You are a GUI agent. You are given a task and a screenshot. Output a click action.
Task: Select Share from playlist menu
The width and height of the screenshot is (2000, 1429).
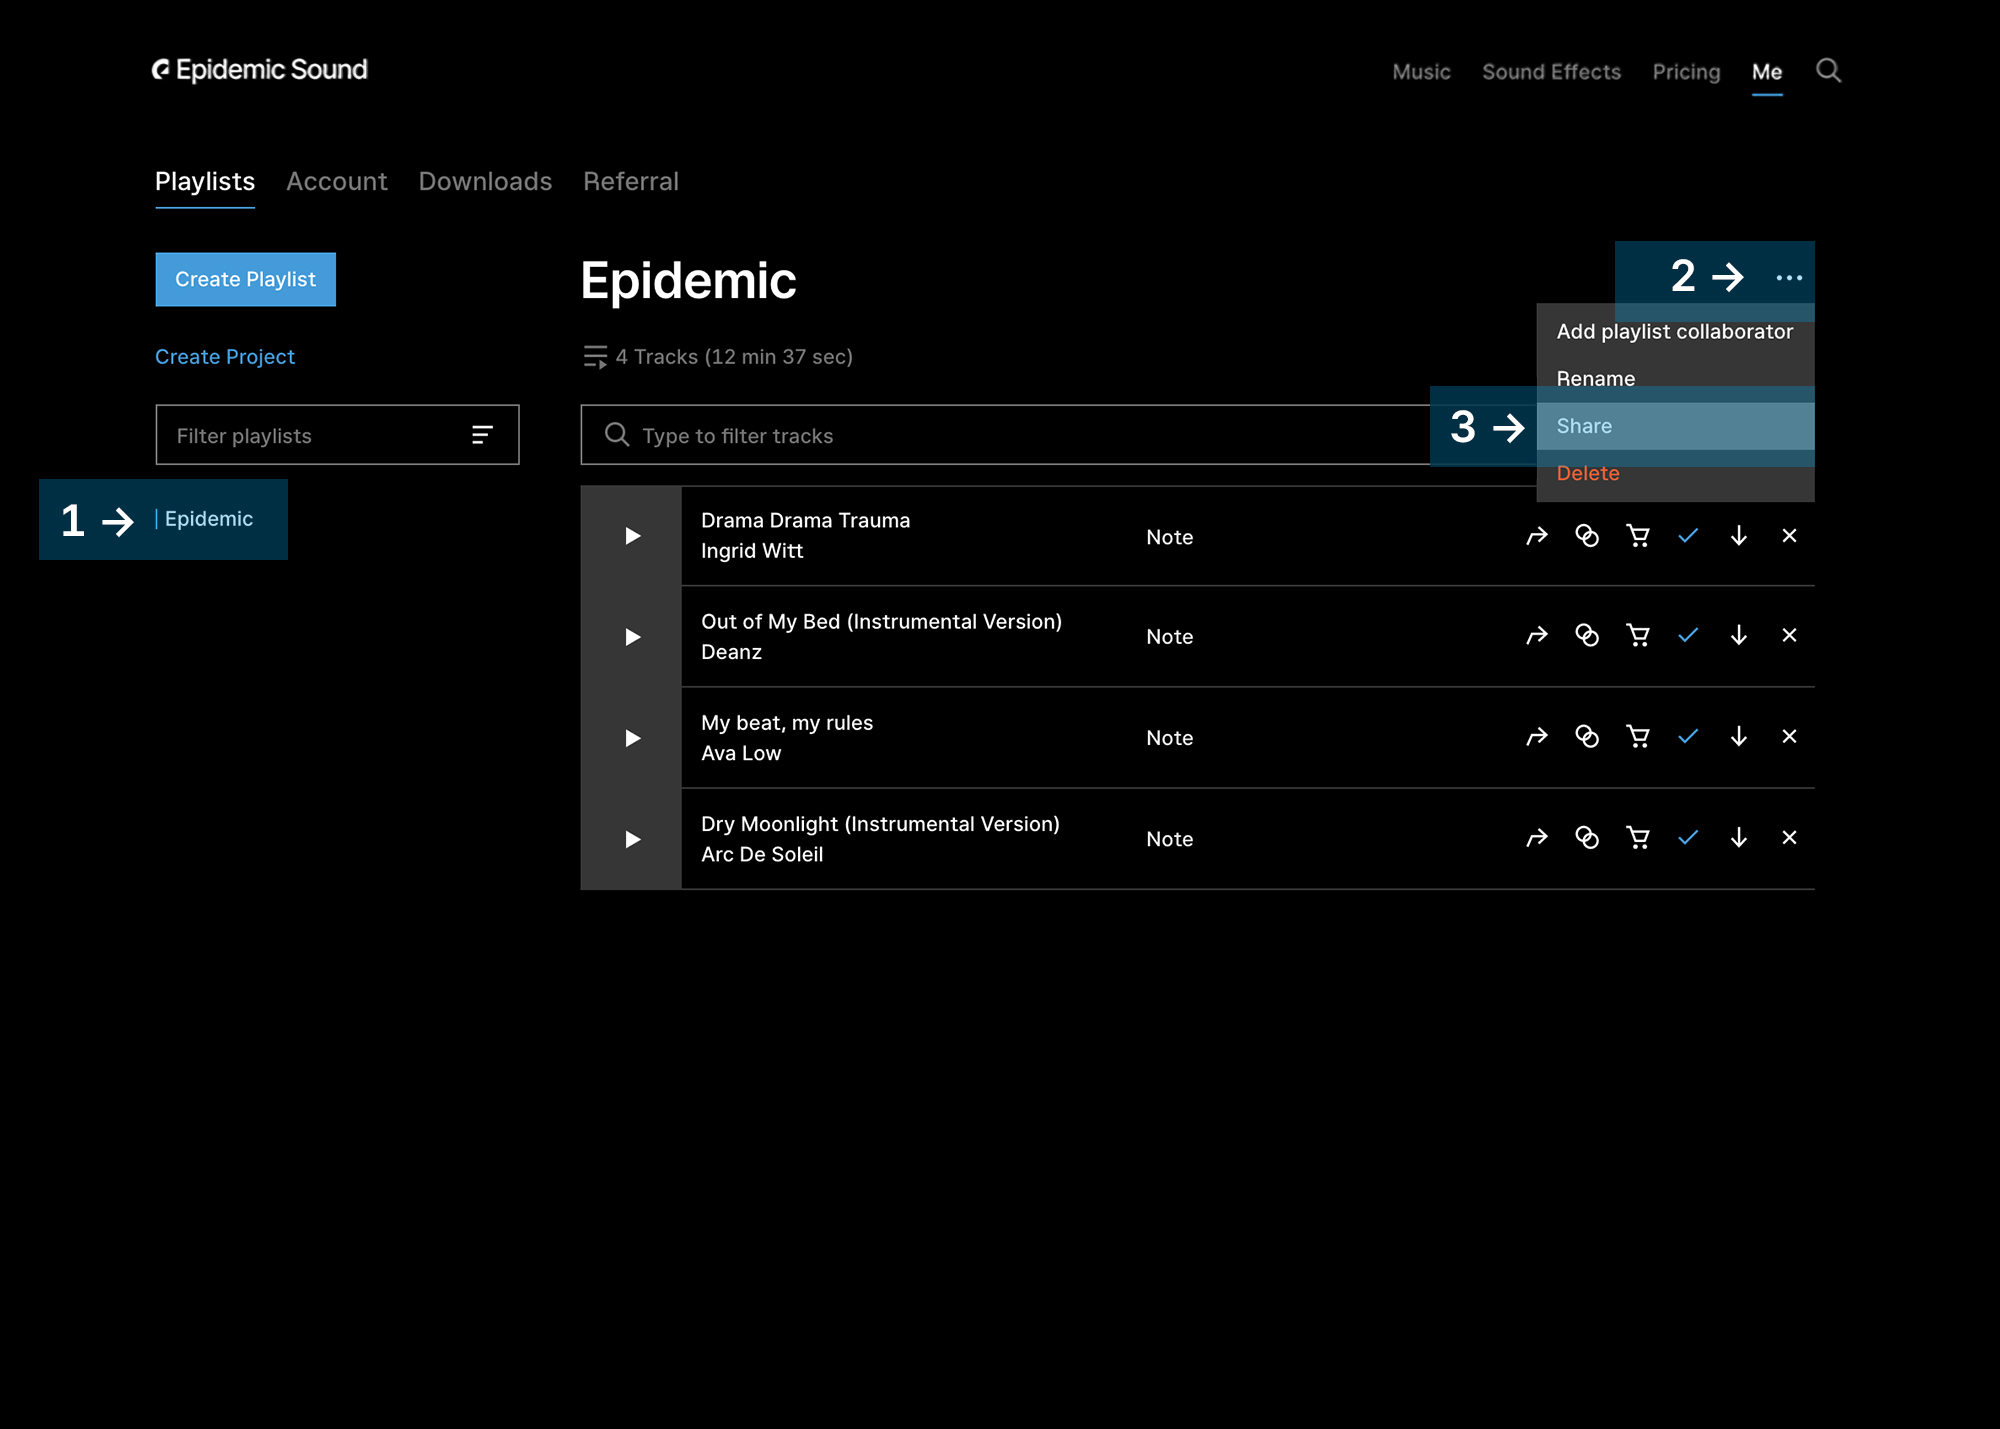(x=1584, y=426)
